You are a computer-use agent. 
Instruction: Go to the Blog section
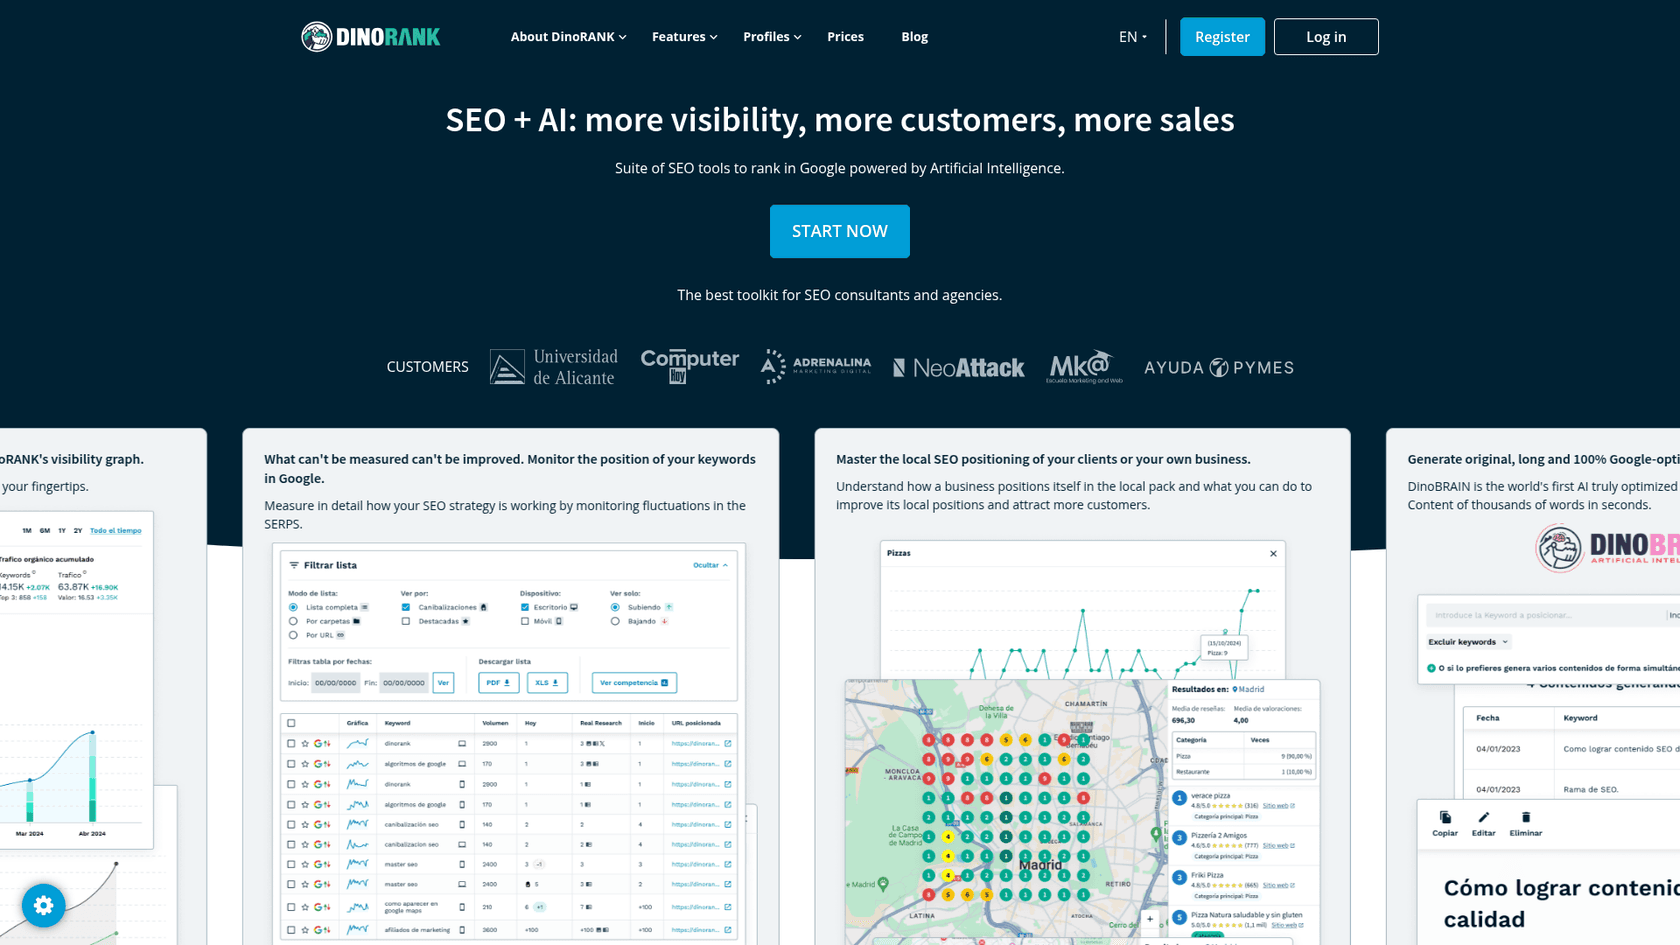(x=914, y=36)
